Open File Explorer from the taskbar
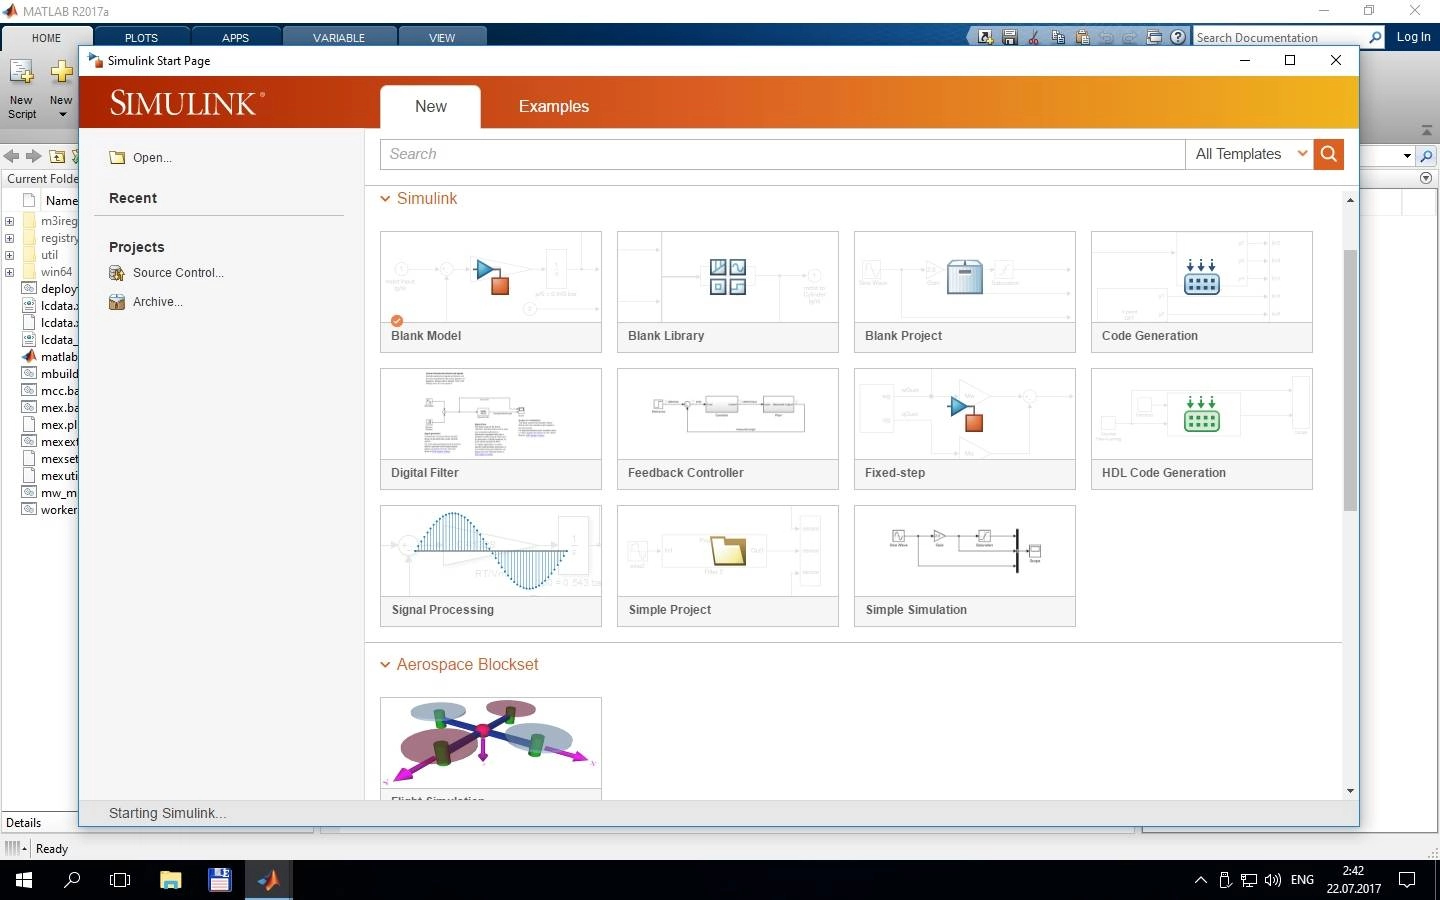Viewport: 1440px width, 900px height. (x=170, y=880)
